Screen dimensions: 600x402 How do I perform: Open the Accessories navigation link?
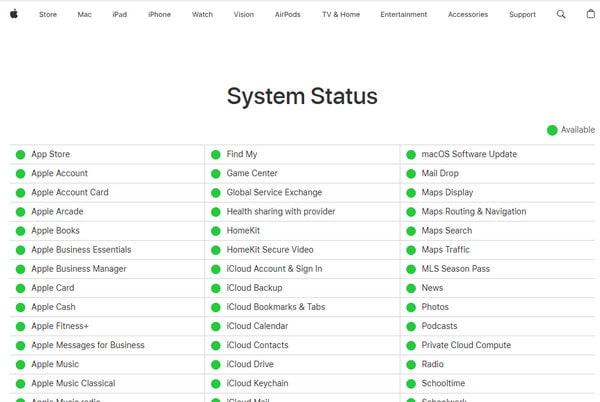click(x=468, y=15)
